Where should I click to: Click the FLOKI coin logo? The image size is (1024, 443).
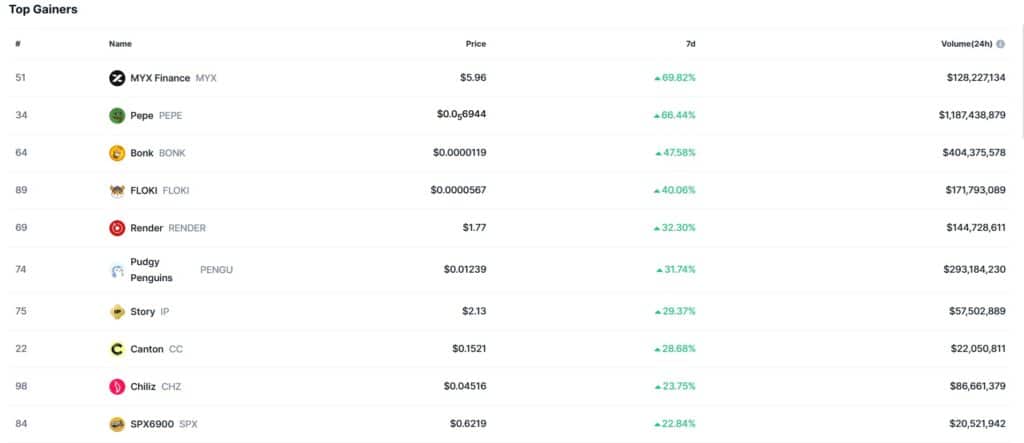point(117,190)
